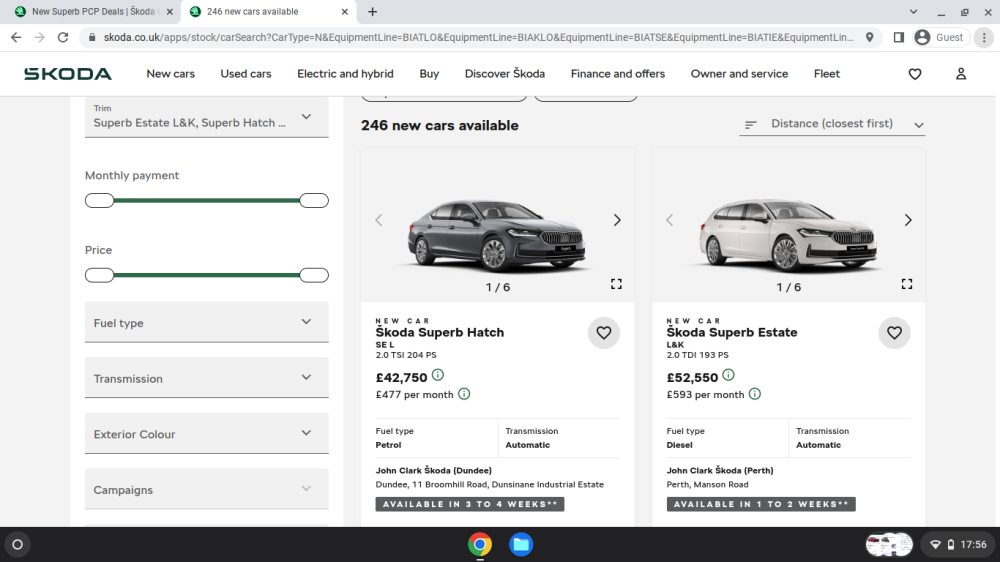Expand the Fuel type filter
The width and height of the screenshot is (1000, 562).
pos(207,322)
